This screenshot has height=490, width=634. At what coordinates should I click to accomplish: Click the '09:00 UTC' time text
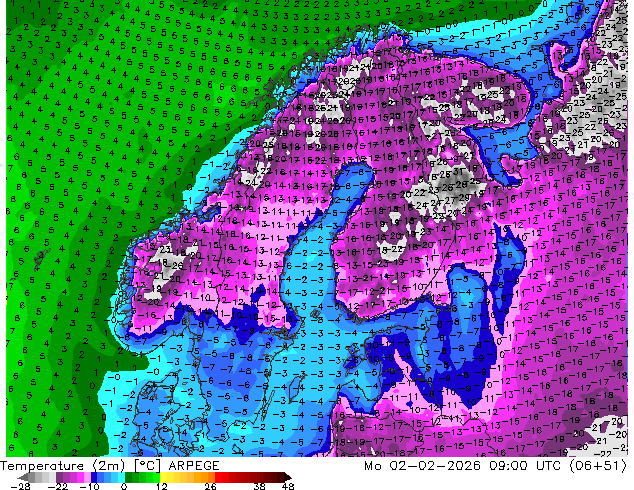(525, 466)
